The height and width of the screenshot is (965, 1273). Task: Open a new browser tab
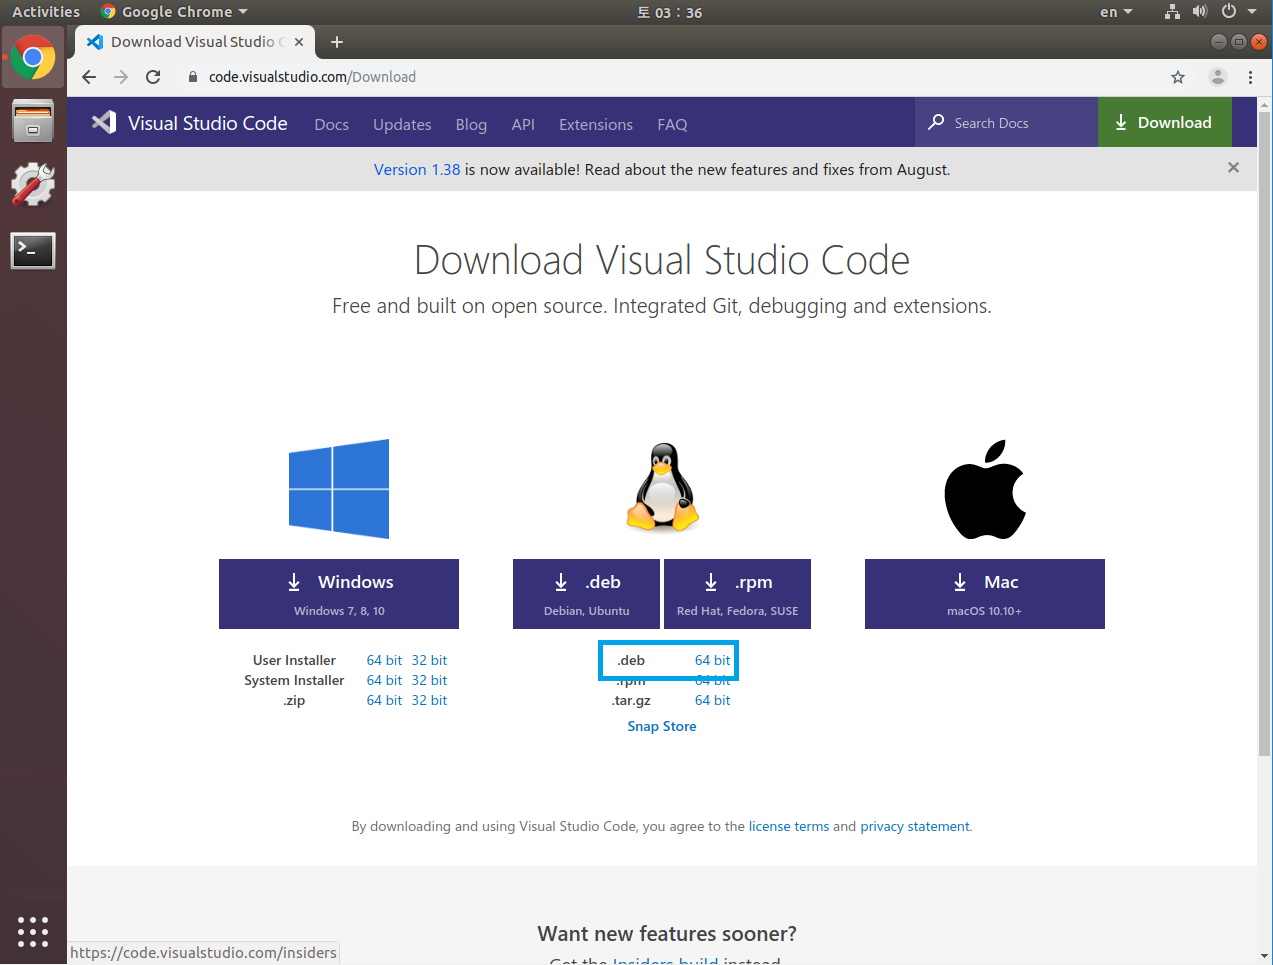[337, 42]
